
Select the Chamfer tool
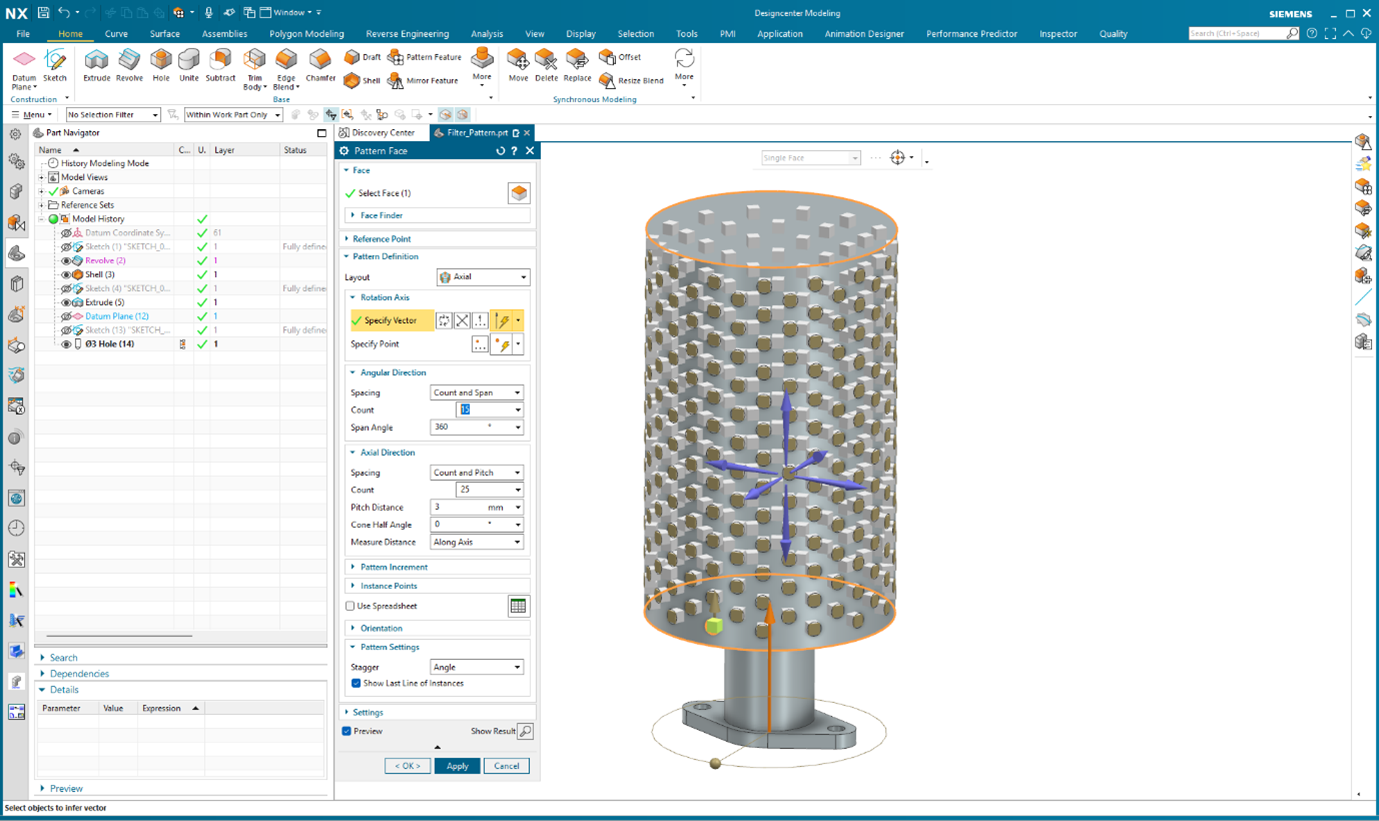click(x=320, y=66)
